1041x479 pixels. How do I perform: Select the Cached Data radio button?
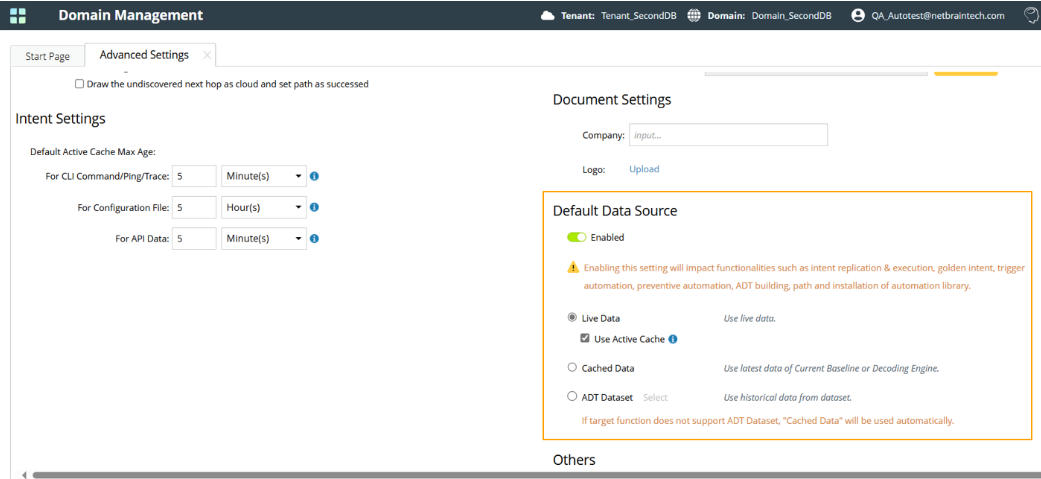pos(572,368)
